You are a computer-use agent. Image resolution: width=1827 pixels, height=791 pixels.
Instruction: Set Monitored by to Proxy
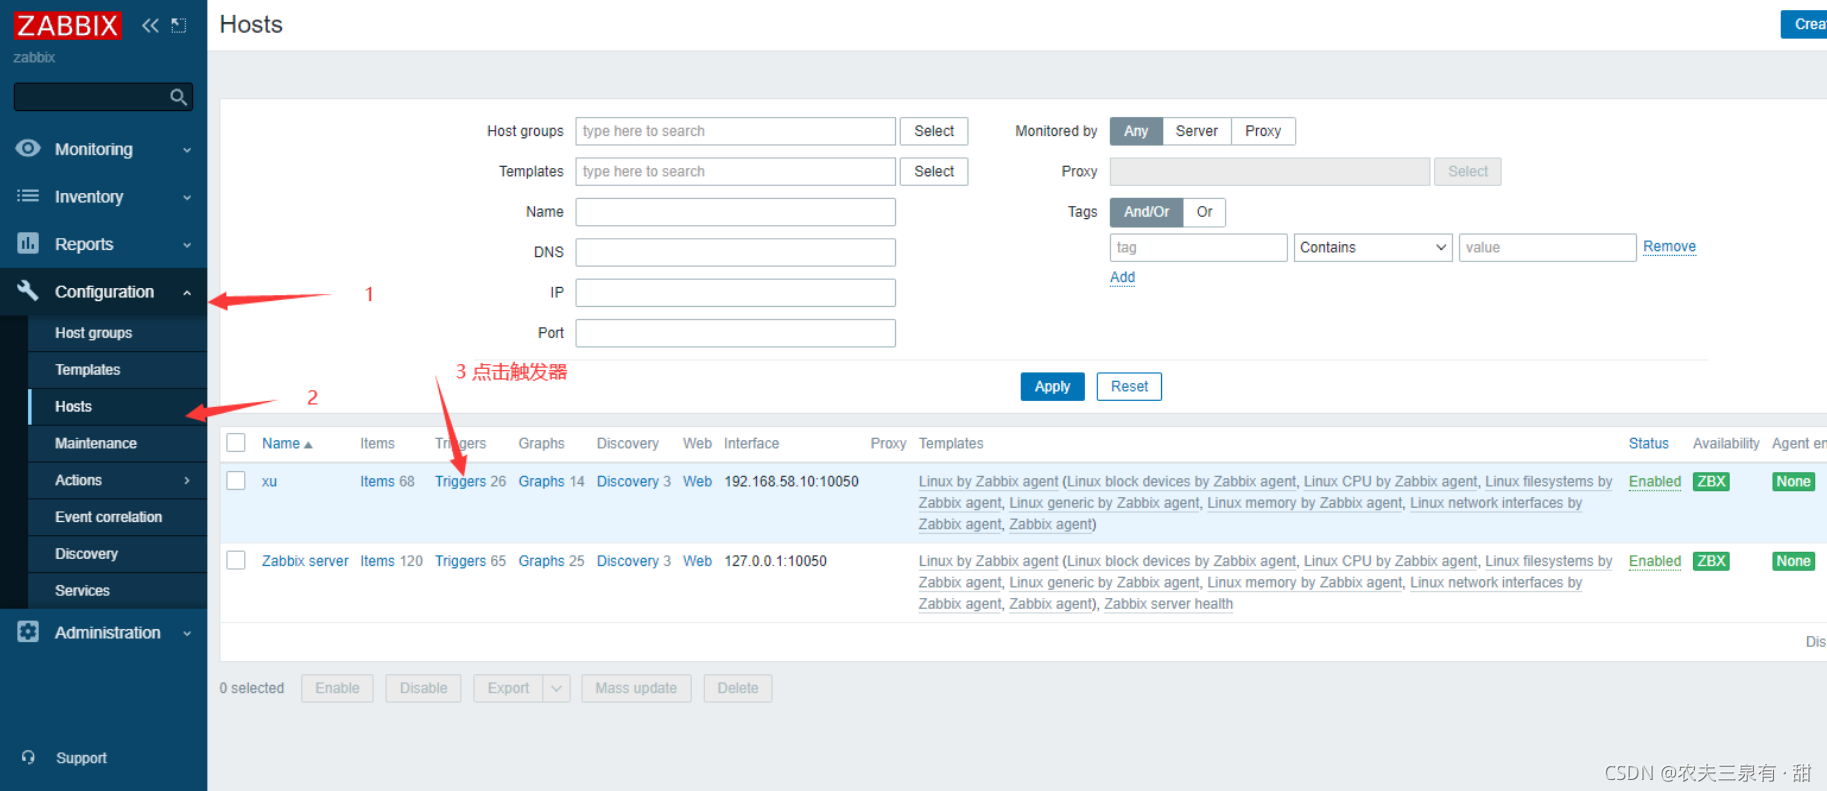click(x=1263, y=131)
